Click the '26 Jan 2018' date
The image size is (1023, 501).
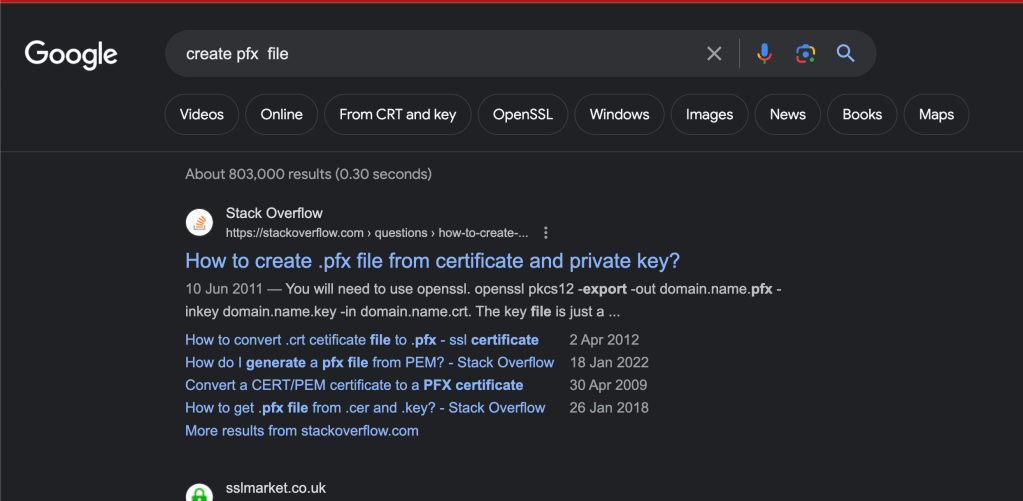609,408
